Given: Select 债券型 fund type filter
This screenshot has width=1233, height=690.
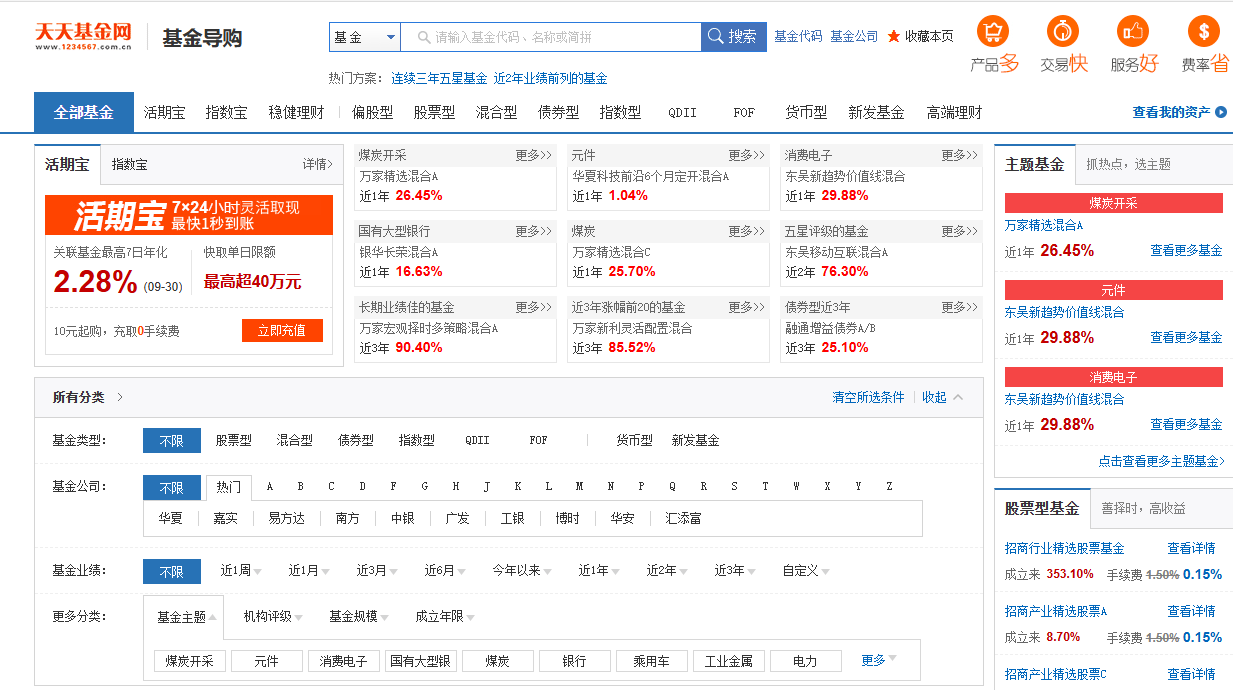Looking at the screenshot, I should [355, 440].
